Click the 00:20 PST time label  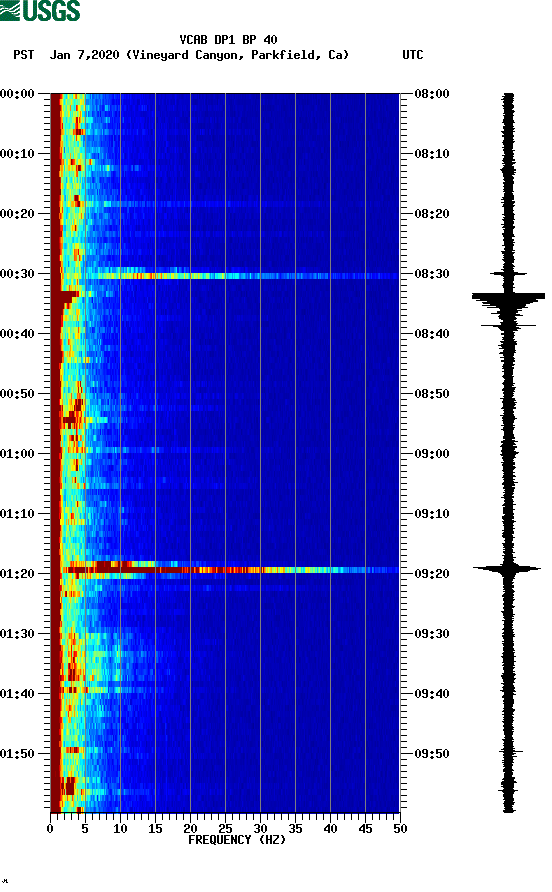pos(18,214)
